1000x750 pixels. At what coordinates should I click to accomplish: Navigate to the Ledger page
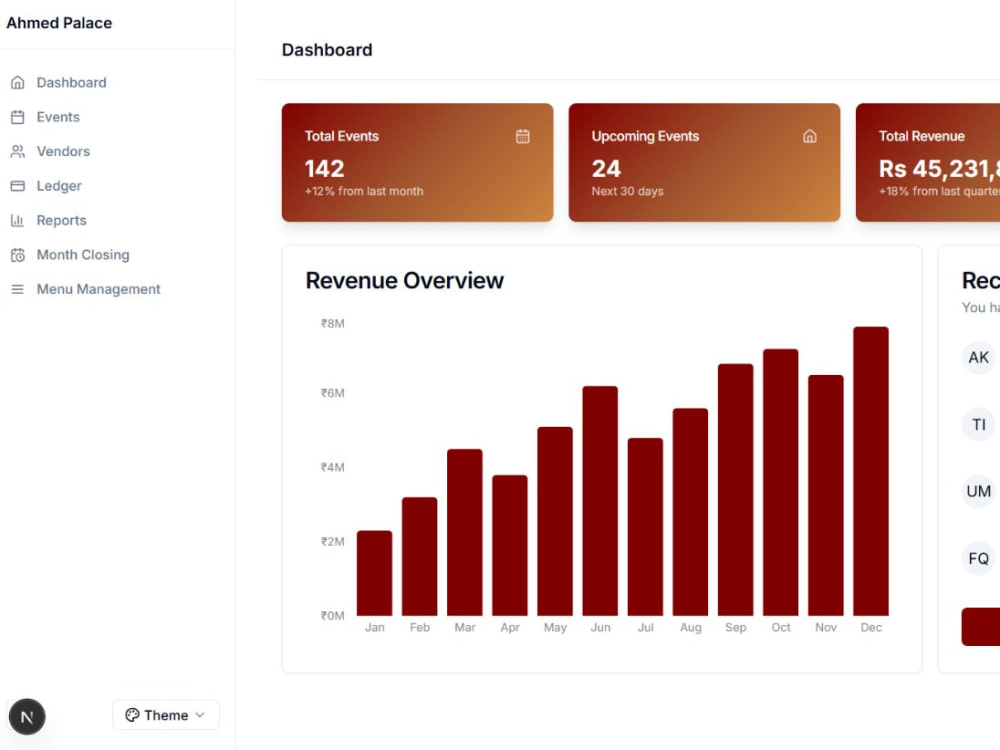coord(59,186)
